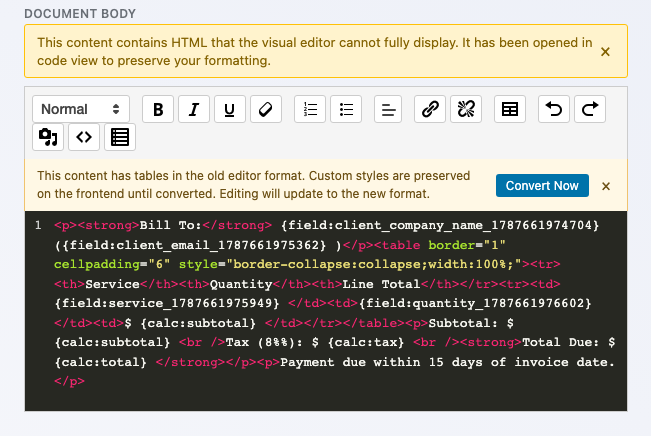Redo the last edit
Viewport: 651px width, 436px height.
[x=590, y=109]
